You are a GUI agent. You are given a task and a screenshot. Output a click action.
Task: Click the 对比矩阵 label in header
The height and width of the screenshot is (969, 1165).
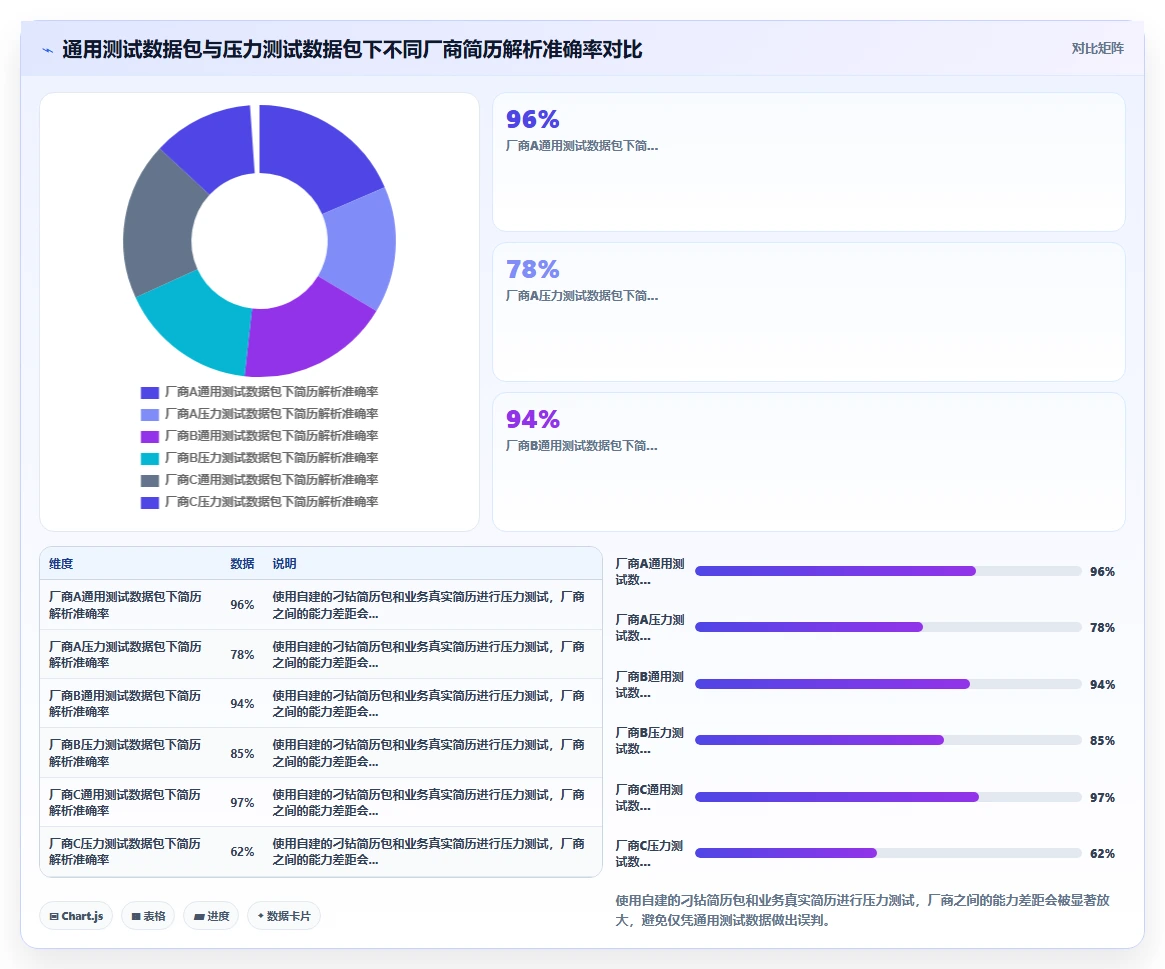pyautogui.click(x=1097, y=48)
